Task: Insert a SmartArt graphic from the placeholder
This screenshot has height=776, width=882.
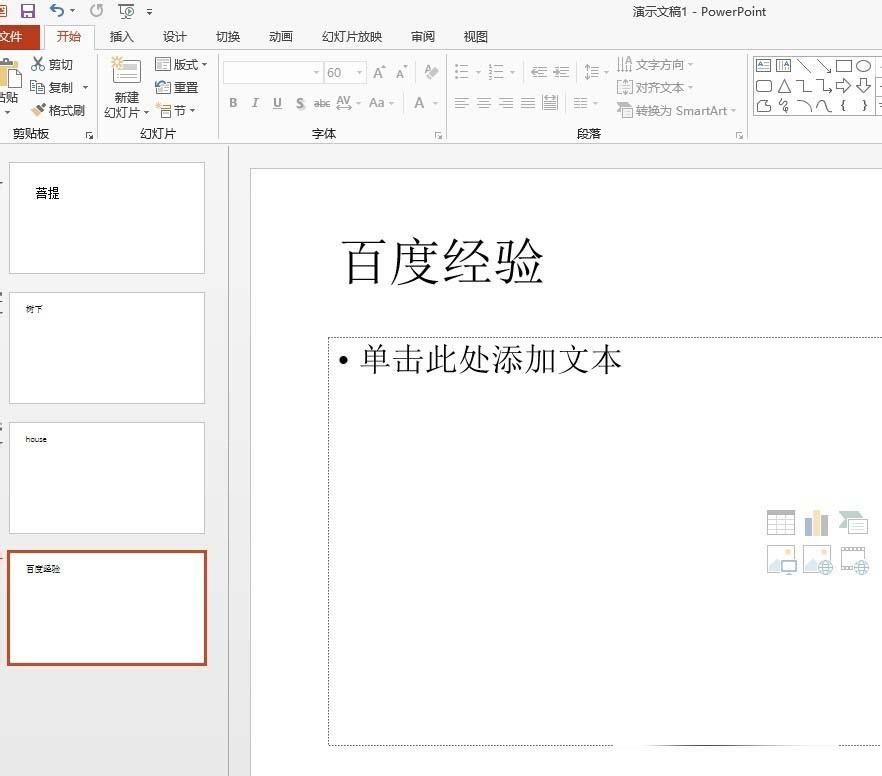Action: pos(853,522)
